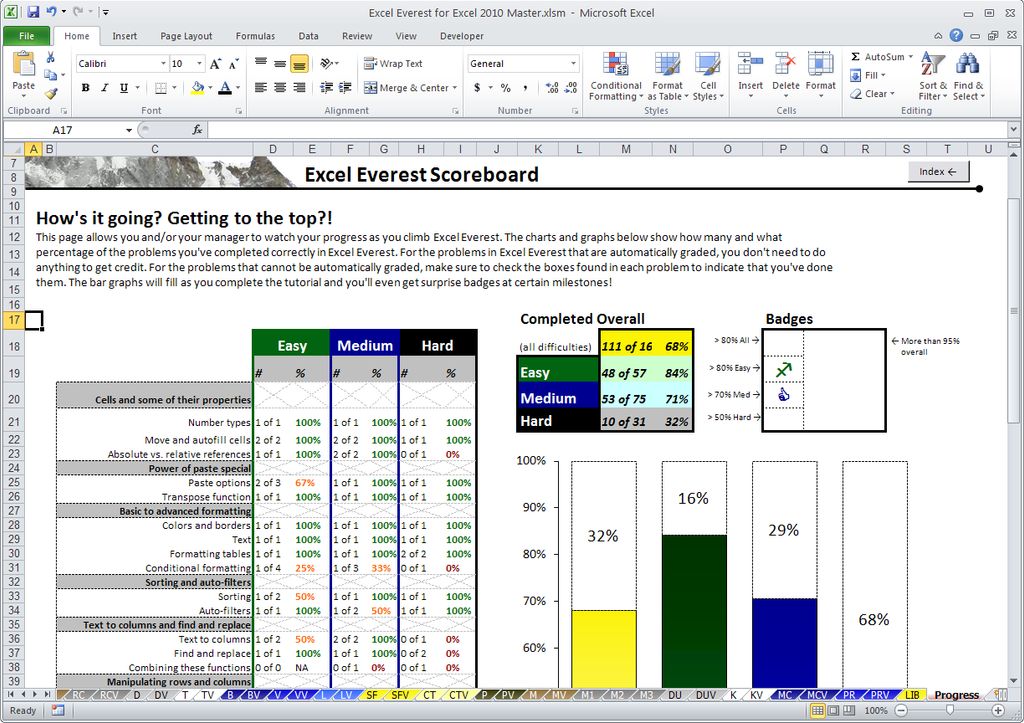Go to first sheet tab navigation arrow
1024x723 pixels.
pyautogui.click(x=11, y=695)
